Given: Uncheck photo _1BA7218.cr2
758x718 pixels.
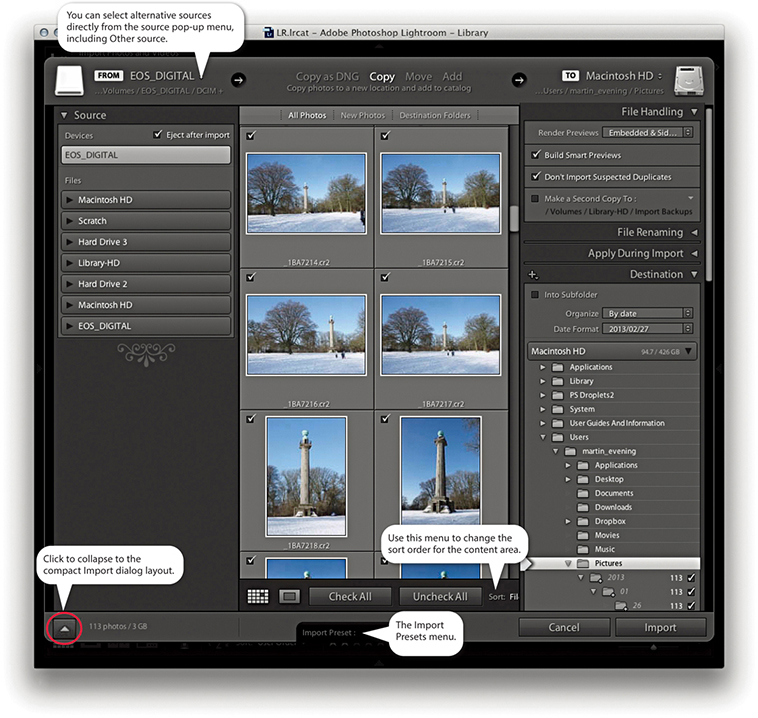Looking at the screenshot, I should point(251,419).
